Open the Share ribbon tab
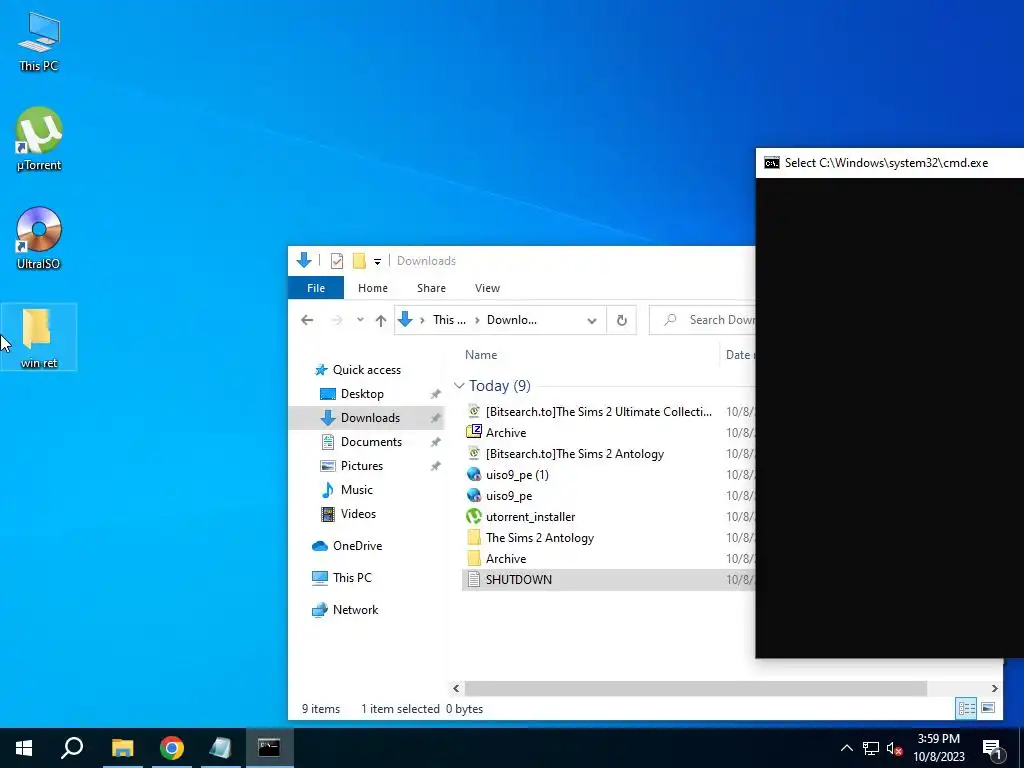The width and height of the screenshot is (1024, 768). pyautogui.click(x=431, y=288)
